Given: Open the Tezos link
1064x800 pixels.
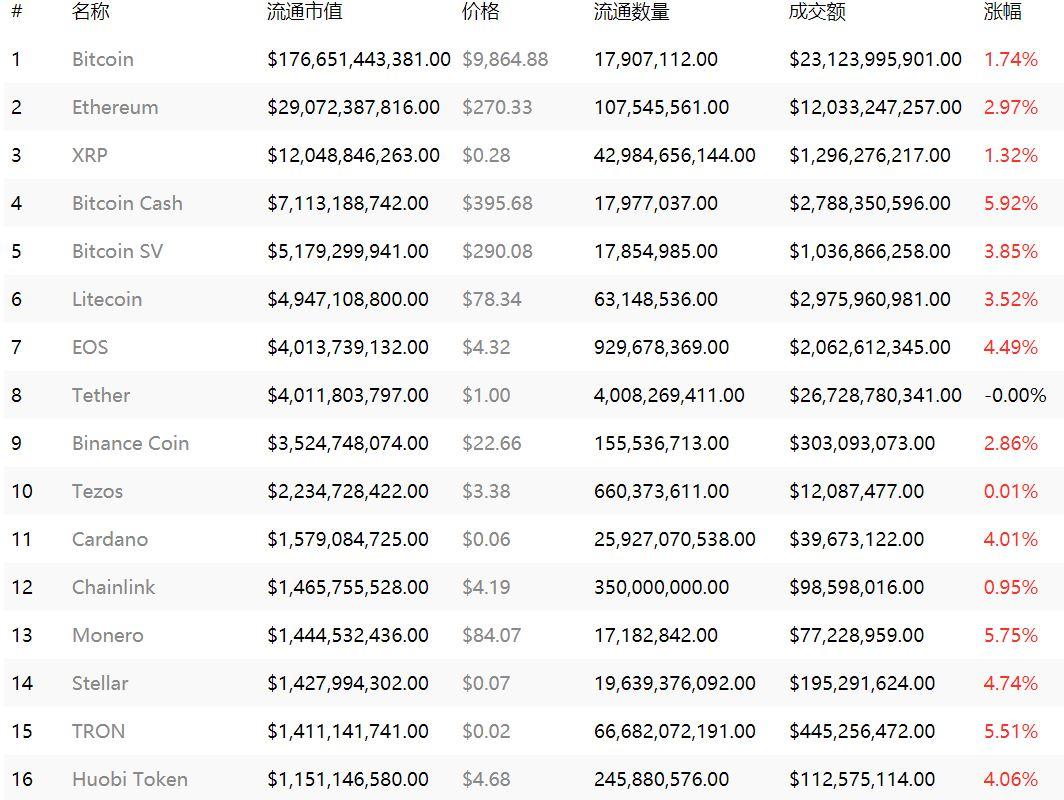Looking at the screenshot, I should click(97, 491).
